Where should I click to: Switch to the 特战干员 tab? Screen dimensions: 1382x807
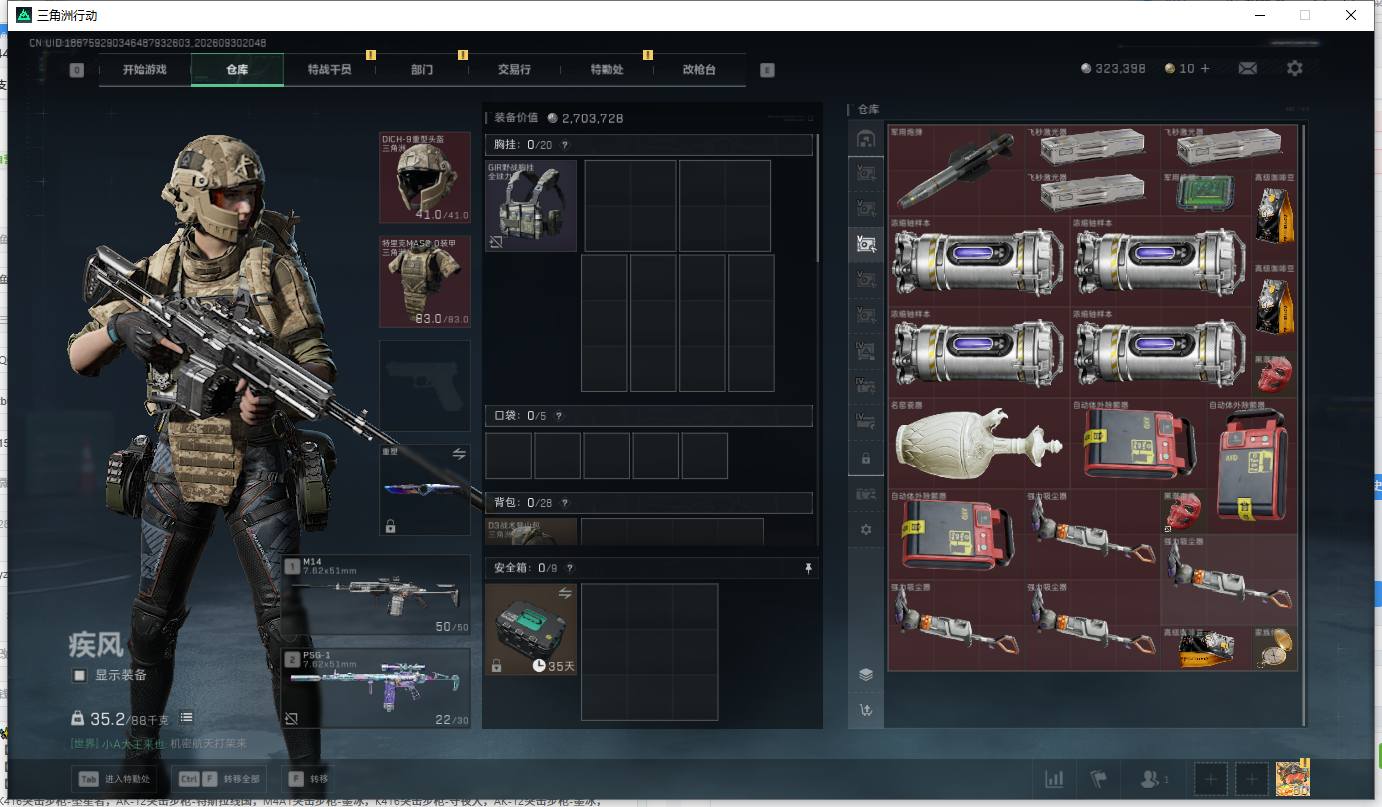[x=329, y=70]
